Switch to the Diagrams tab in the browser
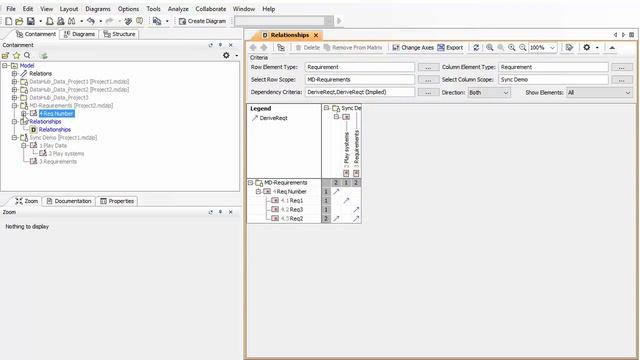The width and height of the screenshot is (640, 360). pos(79,34)
